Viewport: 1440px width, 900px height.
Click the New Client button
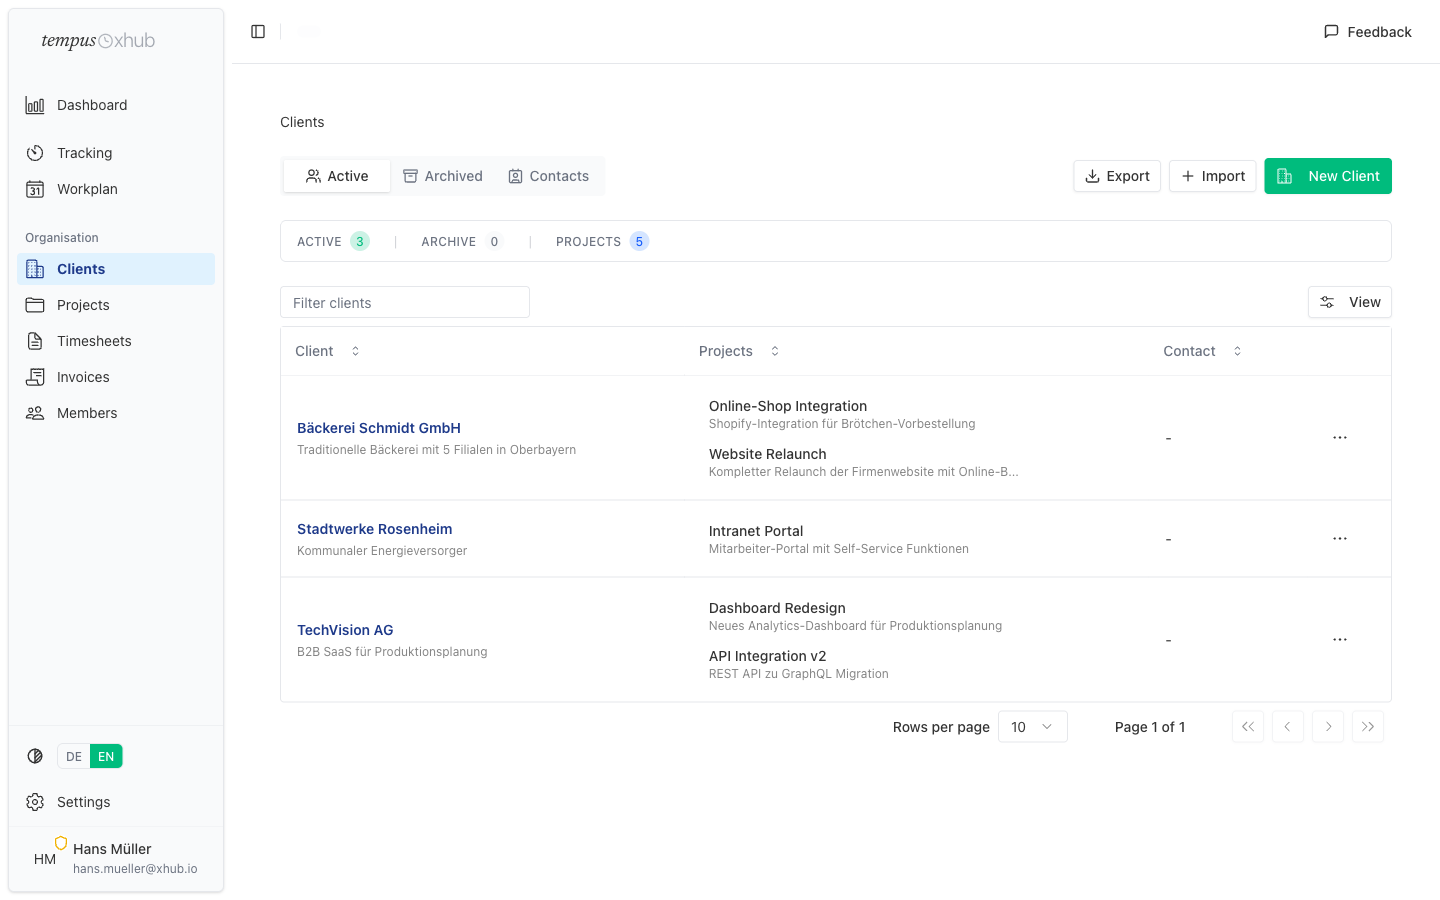1327,176
